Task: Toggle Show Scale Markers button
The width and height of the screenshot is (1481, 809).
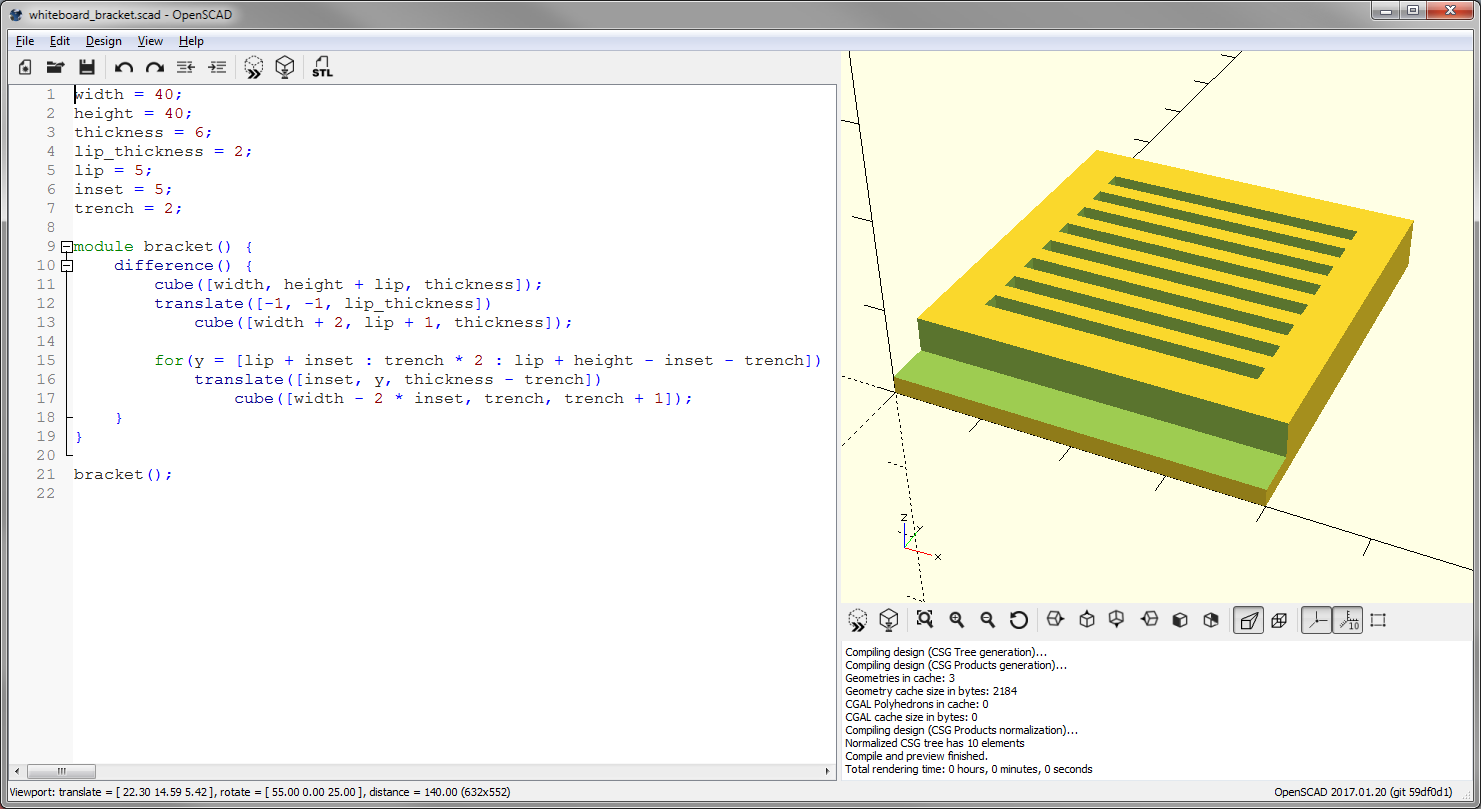Action: coord(1347,620)
